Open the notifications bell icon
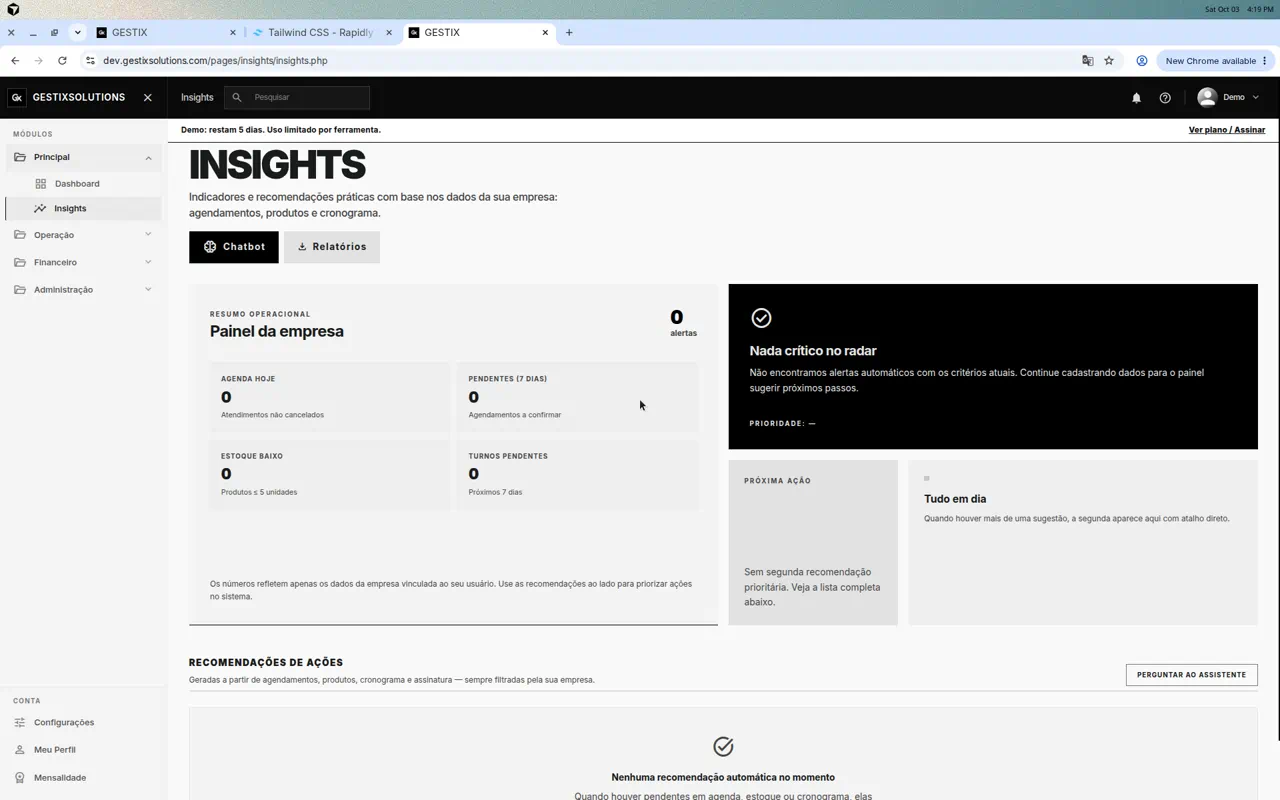This screenshot has height=800, width=1280. pyautogui.click(x=1136, y=98)
